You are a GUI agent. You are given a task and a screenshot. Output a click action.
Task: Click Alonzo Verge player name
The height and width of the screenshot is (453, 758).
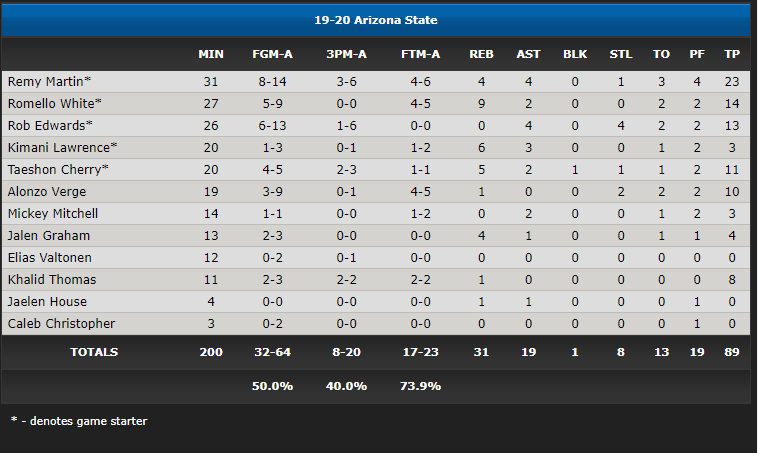point(46,191)
